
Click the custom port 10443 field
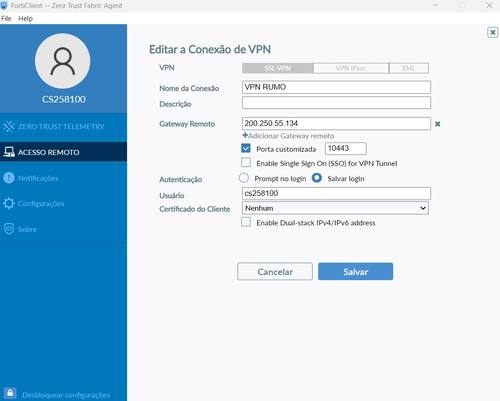346,148
